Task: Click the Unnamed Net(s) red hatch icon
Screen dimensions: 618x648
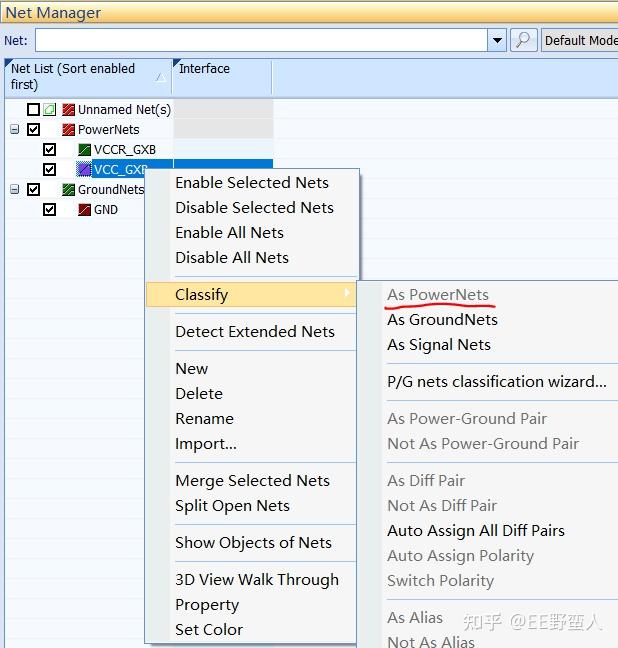Action: [x=68, y=110]
